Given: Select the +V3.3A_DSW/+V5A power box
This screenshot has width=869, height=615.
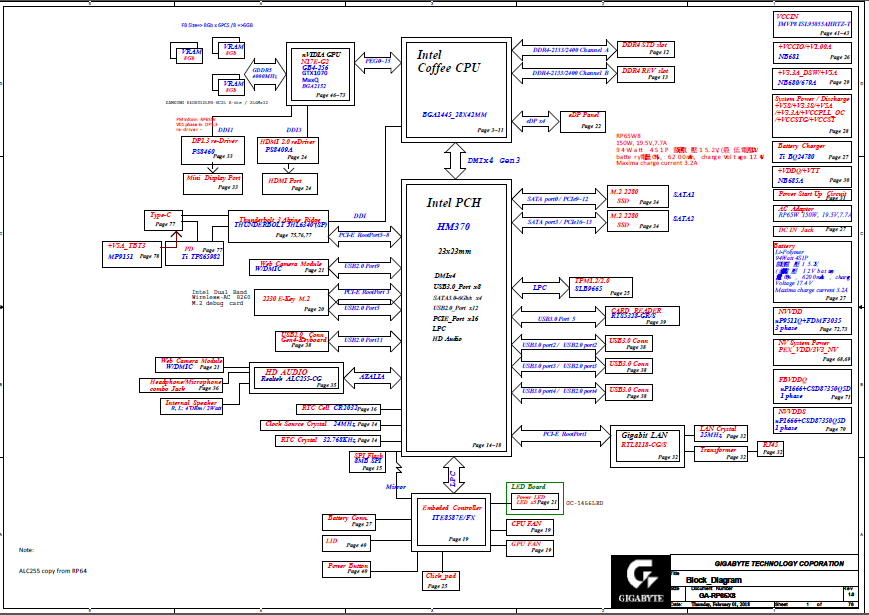Looking at the screenshot, I should (x=812, y=79).
